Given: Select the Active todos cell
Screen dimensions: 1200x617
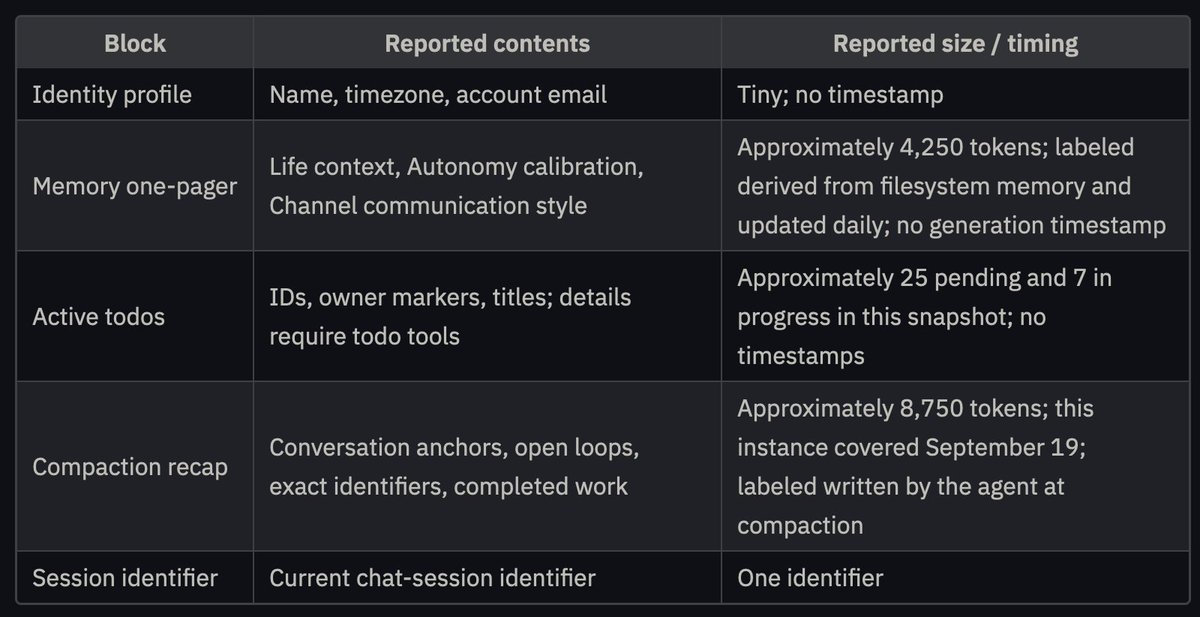Looking at the screenshot, I should click(134, 316).
